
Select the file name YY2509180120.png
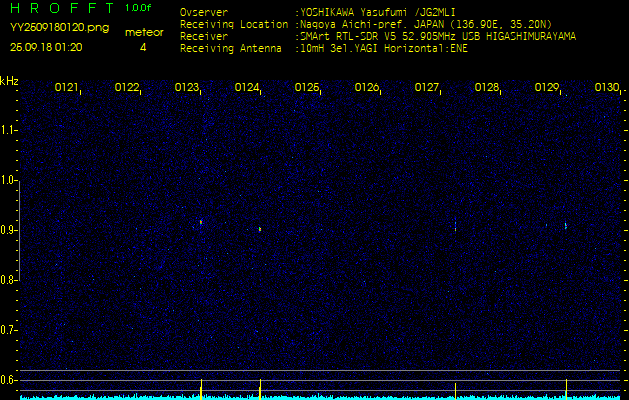pyautogui.click(x=59, y=28)
